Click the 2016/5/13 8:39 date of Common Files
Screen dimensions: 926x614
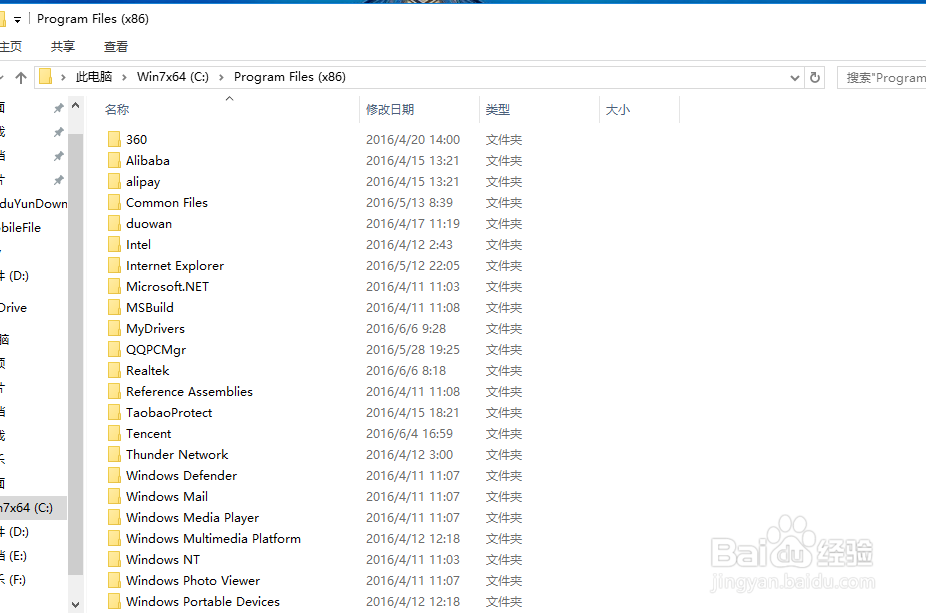coord(409,203)
